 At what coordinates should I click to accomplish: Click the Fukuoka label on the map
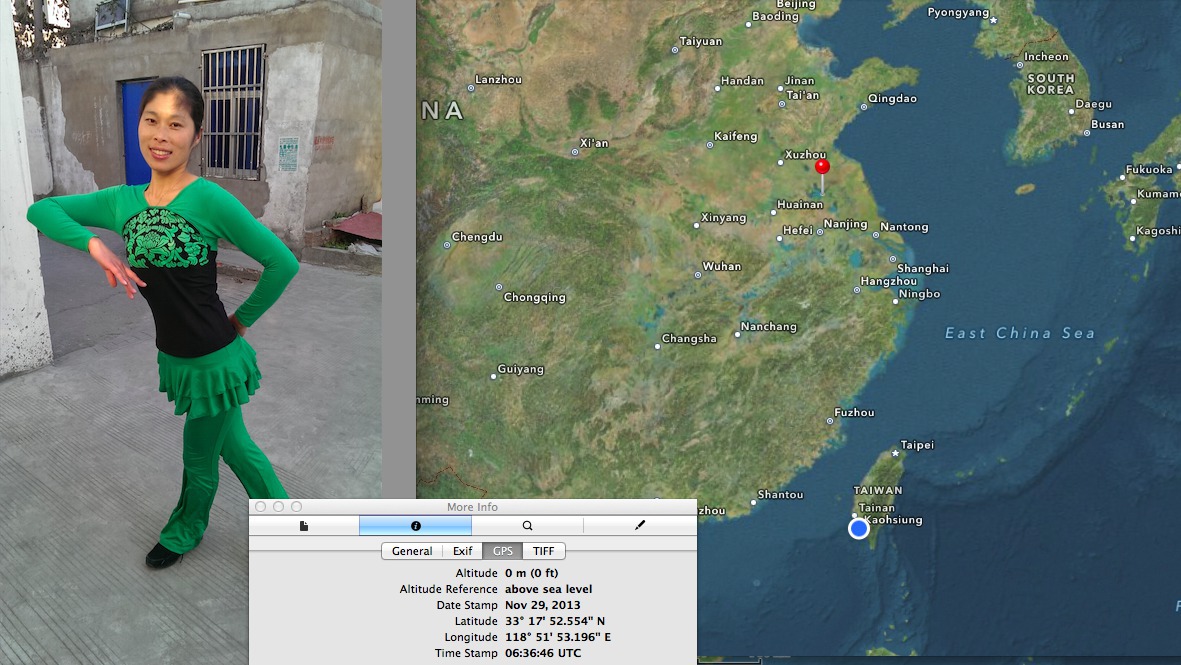pos(1149,169)
